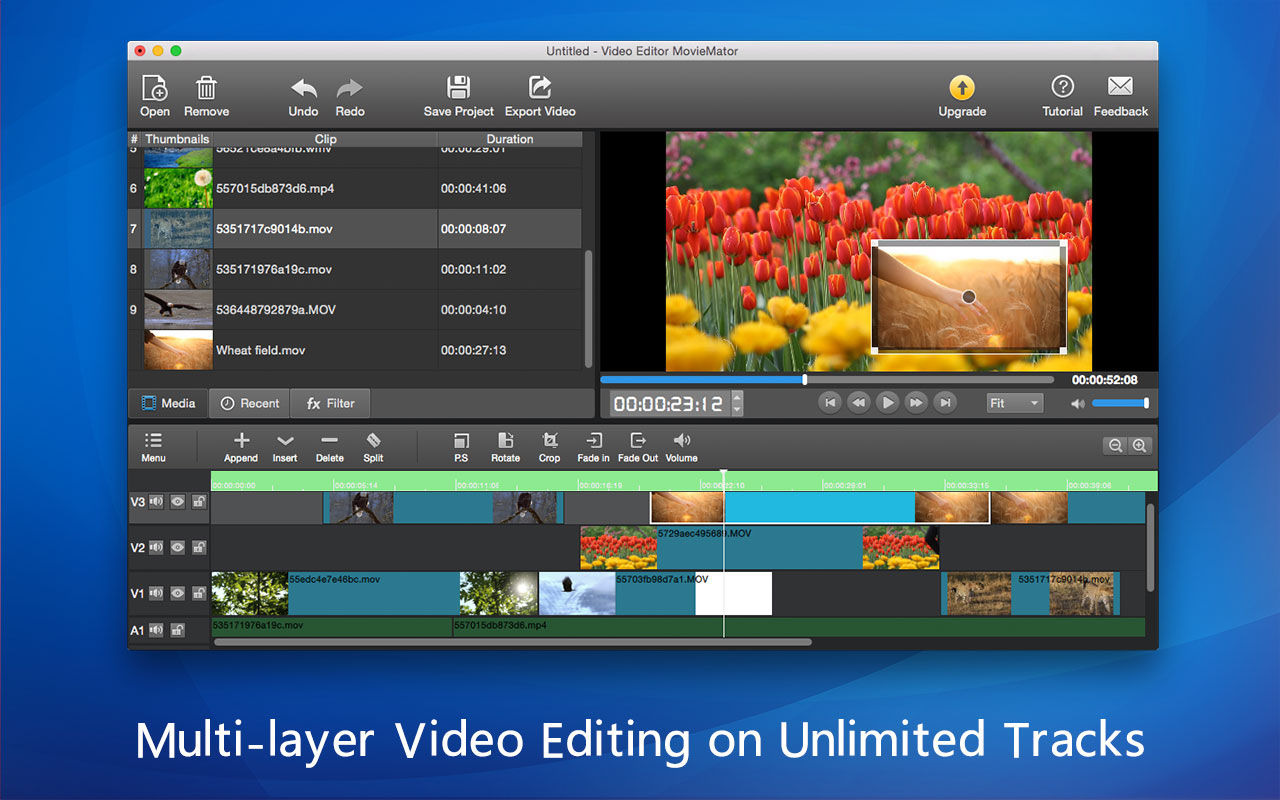The width and height of the screenshot is (1280, 800).
Task: Select the Wheat field.mov thumbnail
Action: [x=178, y=350]
